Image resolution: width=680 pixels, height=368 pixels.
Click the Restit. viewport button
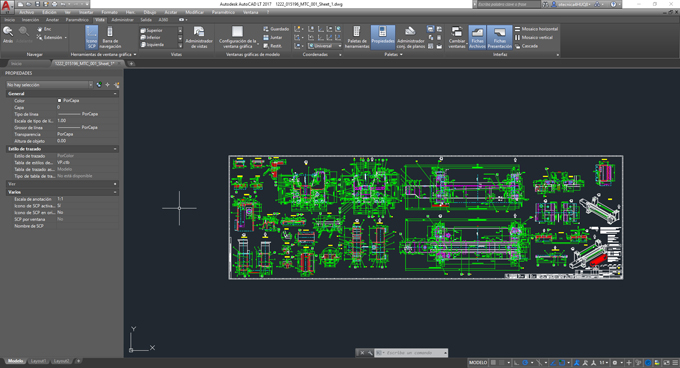(273, 46)
